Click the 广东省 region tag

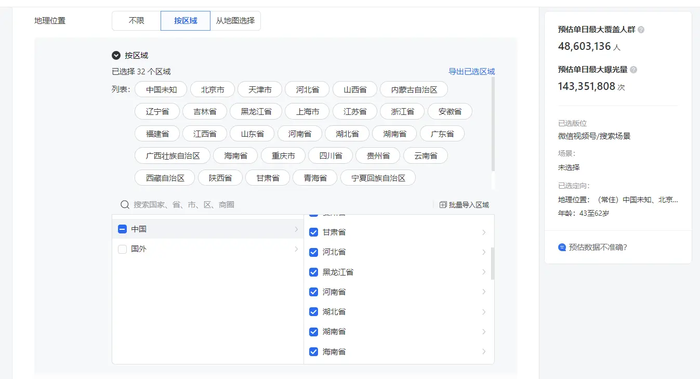coord(442,133)
